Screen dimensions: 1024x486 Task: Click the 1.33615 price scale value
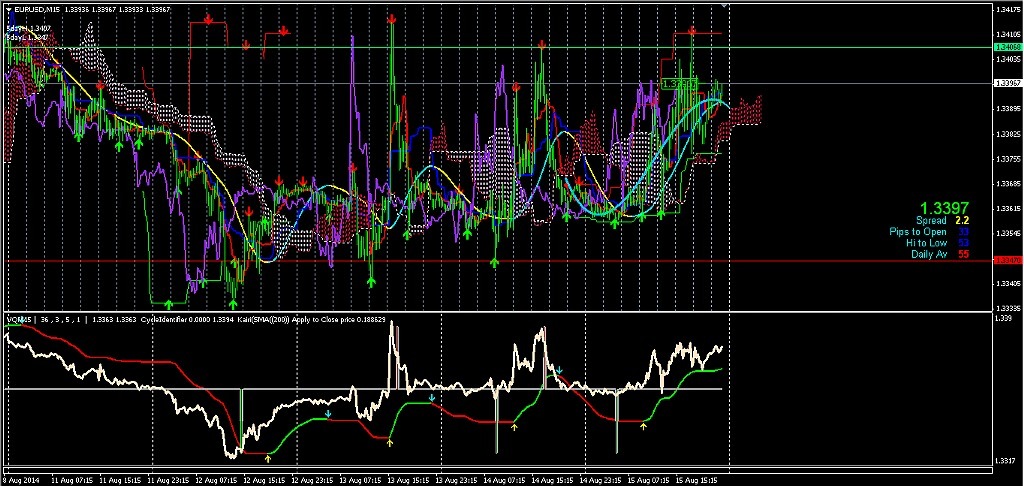click(x=1006, y=208)
